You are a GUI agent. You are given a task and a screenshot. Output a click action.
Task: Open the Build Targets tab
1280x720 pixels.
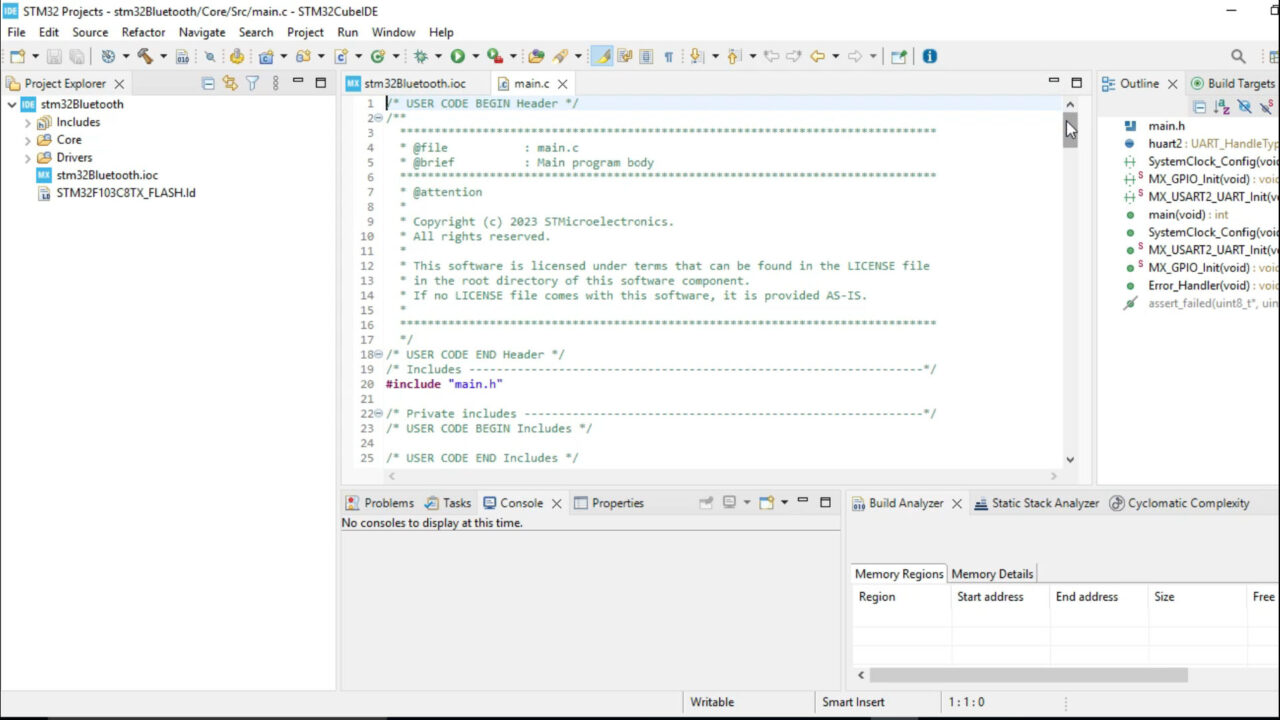pos(1232,84)
